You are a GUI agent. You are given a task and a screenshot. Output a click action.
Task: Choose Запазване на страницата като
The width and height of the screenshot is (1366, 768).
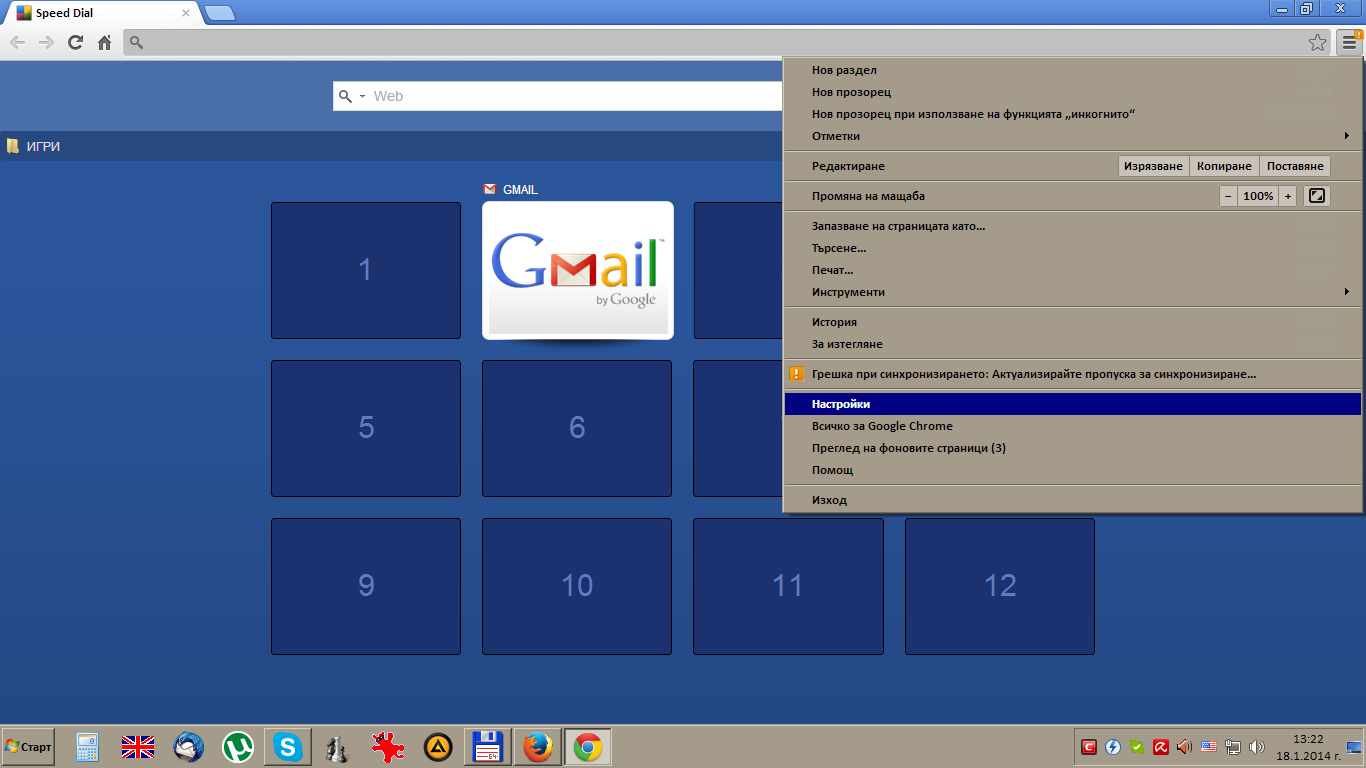1072,226
